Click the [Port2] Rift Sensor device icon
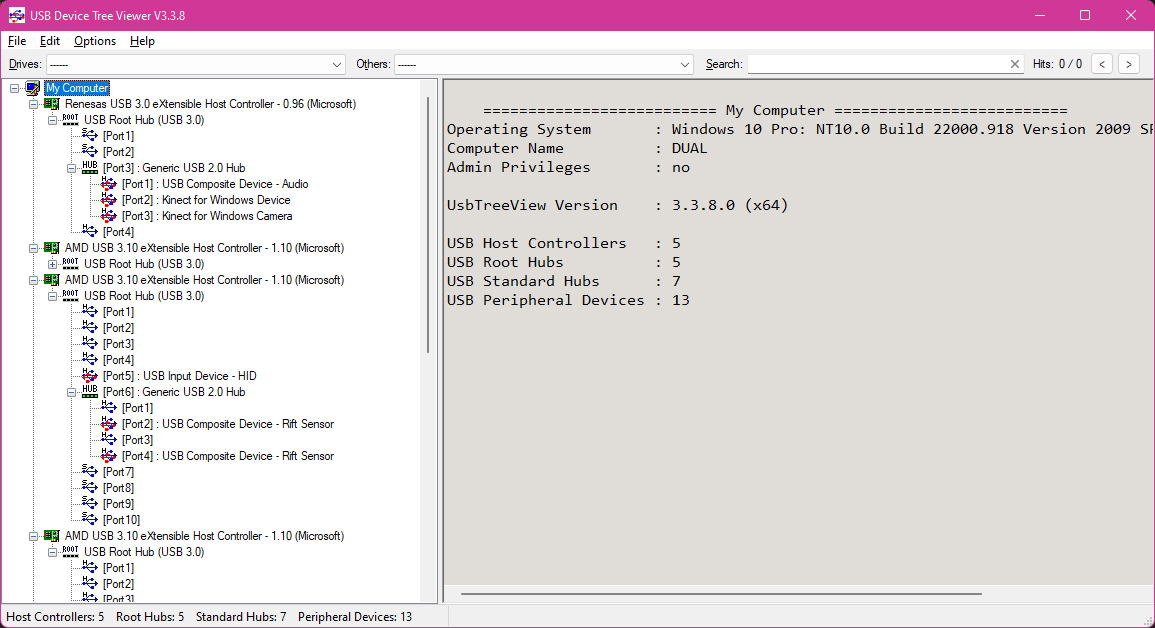This screenshot has height=628, width=1155. tap(108, 423)
